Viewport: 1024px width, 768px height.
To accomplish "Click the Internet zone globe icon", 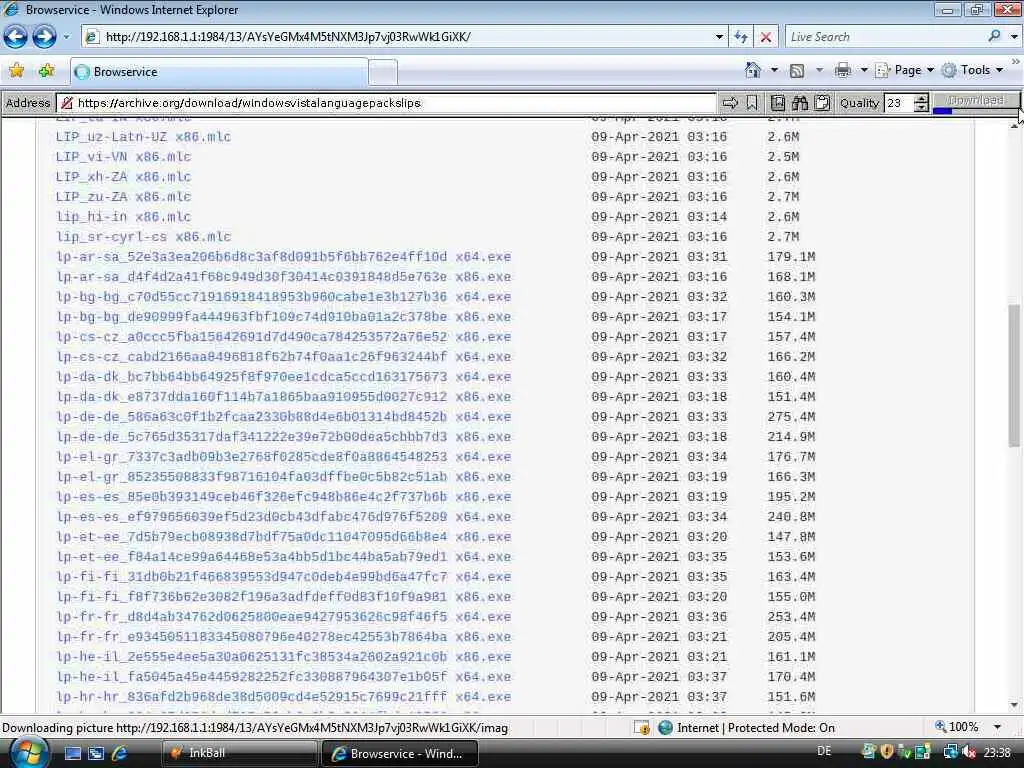I will (665, 727).
